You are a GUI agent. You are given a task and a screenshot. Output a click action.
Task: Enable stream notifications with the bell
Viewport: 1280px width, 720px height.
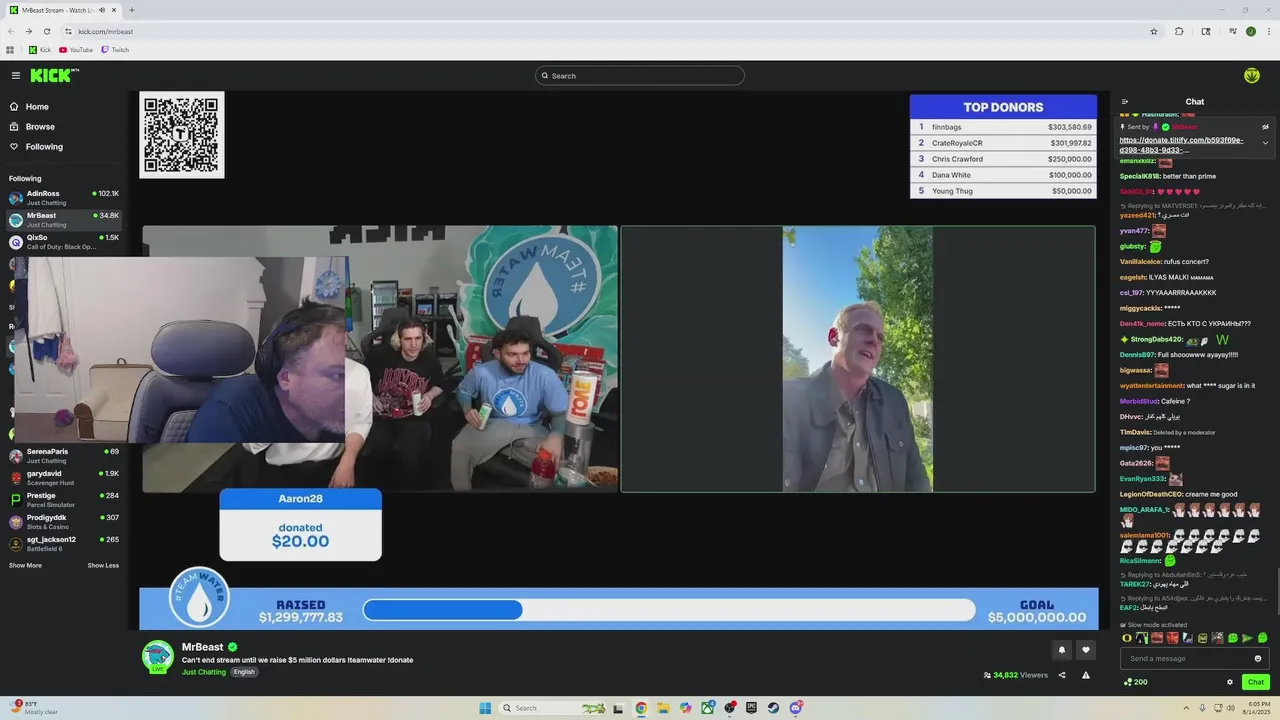pyautogui.click(x=1062, y=650)
